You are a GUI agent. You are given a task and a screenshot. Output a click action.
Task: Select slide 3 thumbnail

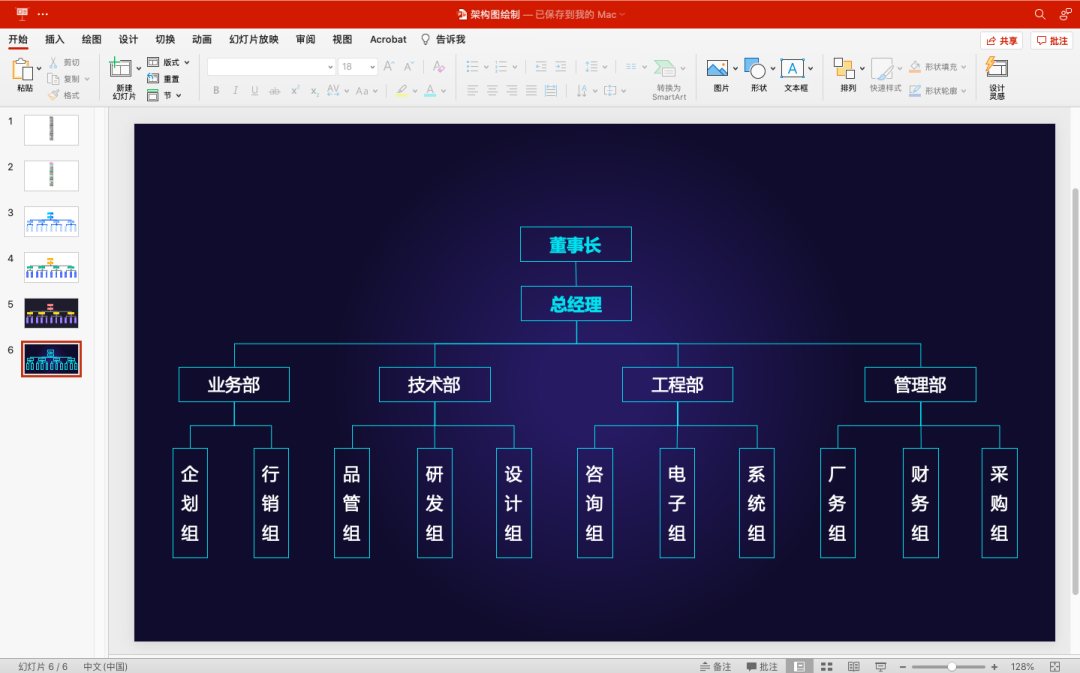click(x=51, y=222)
